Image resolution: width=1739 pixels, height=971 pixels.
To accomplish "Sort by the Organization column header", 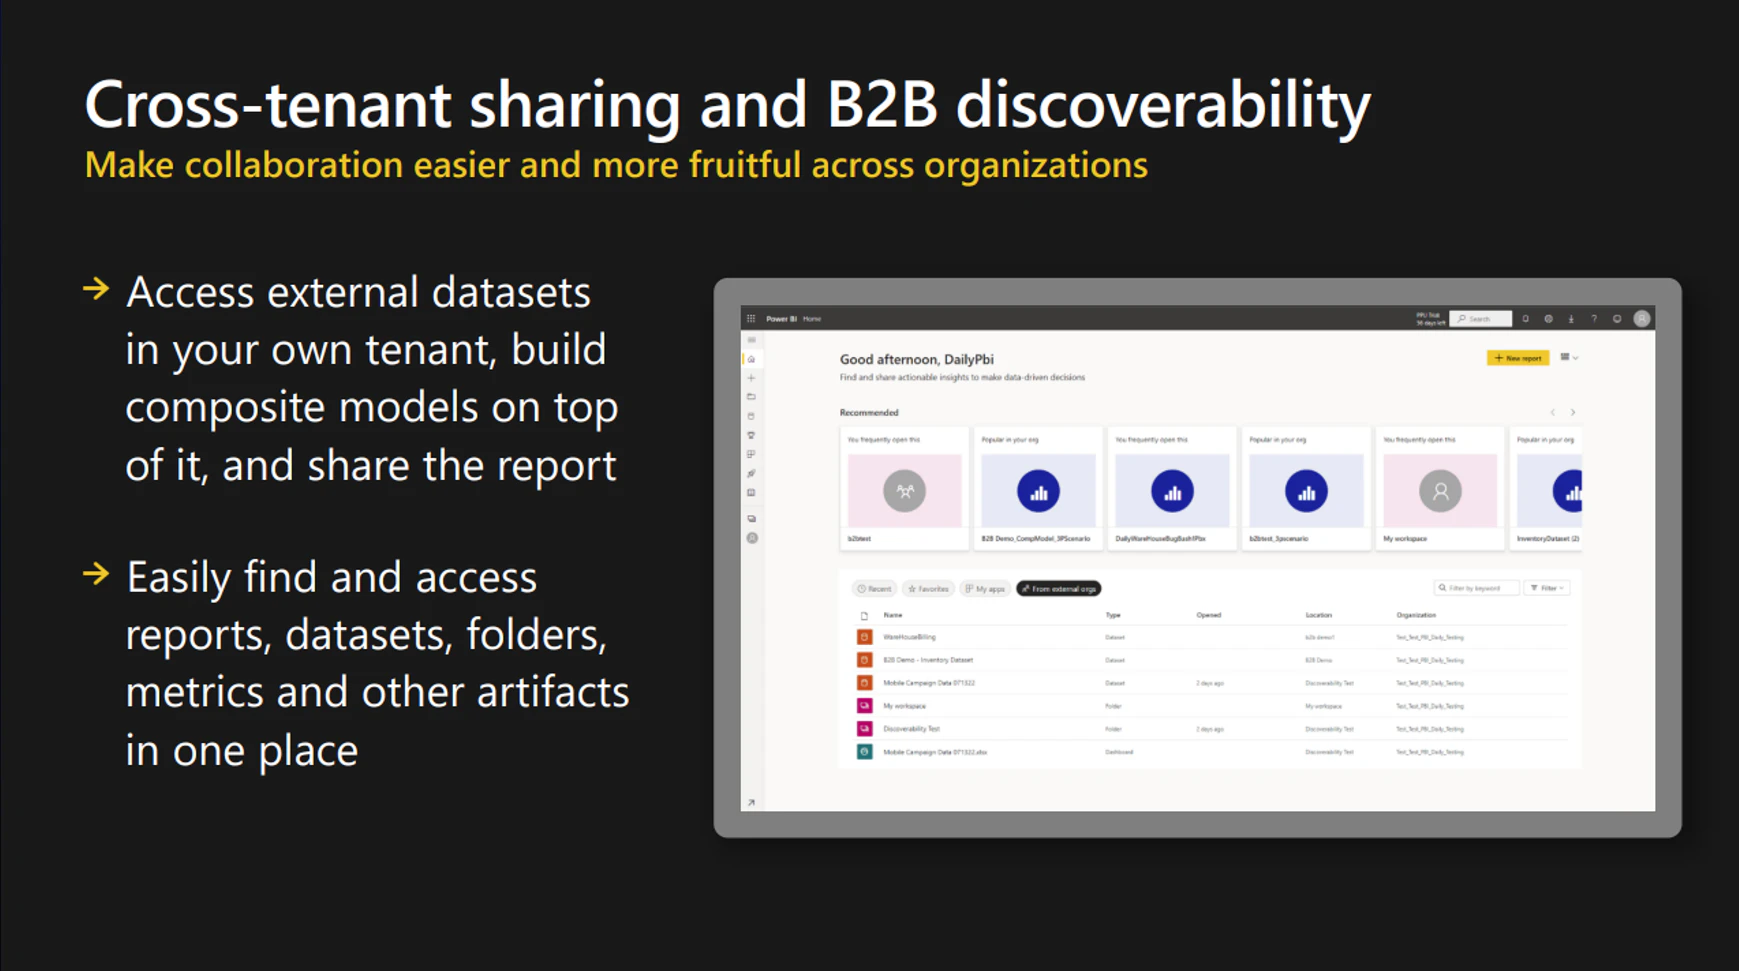I will pyautogui.click(x=1416, y=615).
